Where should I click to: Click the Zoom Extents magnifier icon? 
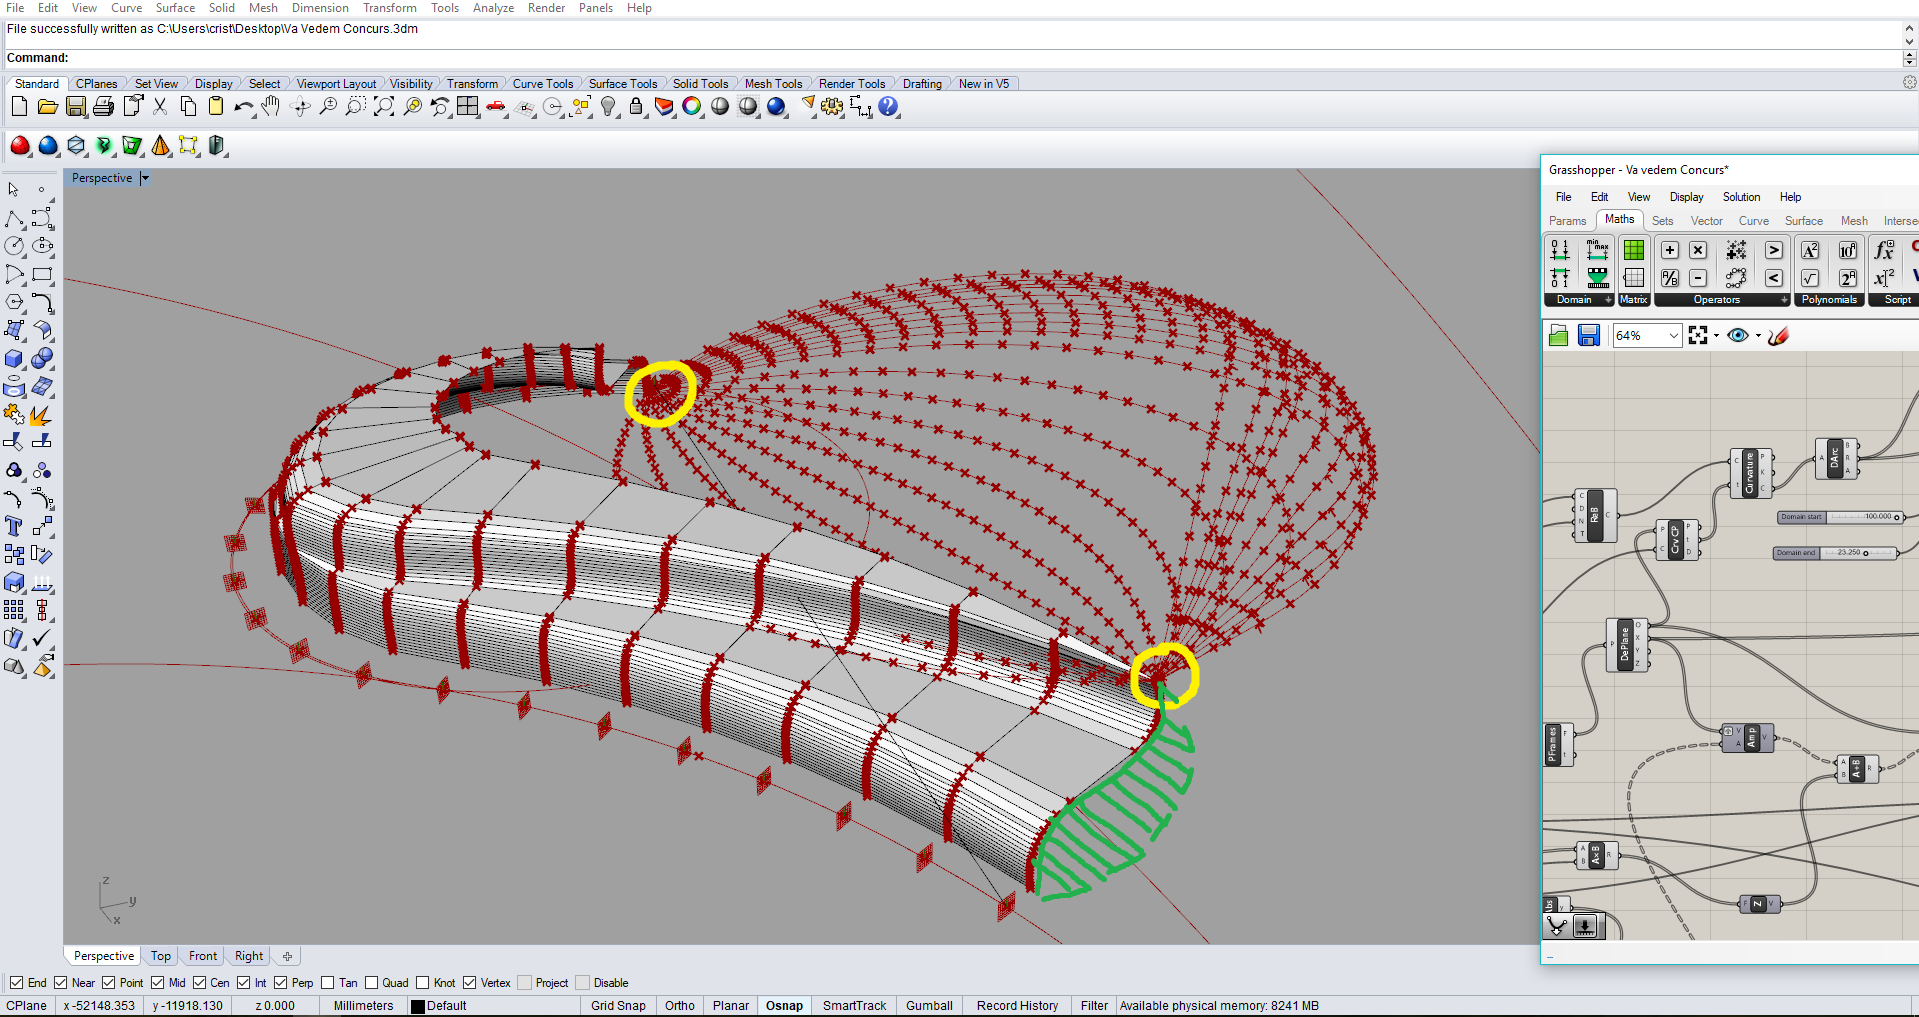(384, 107)
